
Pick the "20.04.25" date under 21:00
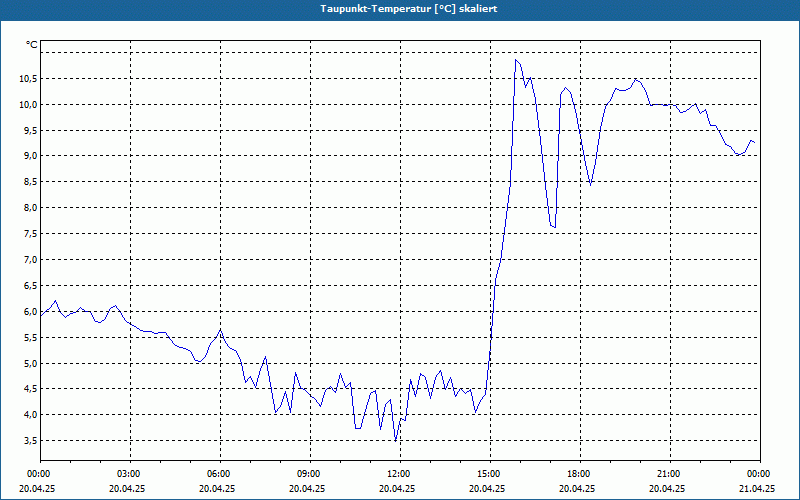pos(667,488)
